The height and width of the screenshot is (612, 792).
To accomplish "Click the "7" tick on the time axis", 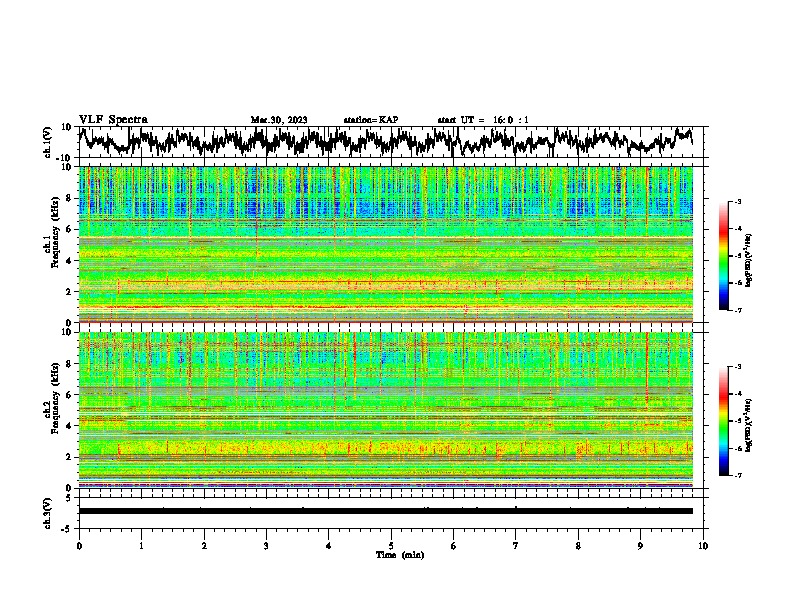I will pyautogui.click(x=516, y=546).
